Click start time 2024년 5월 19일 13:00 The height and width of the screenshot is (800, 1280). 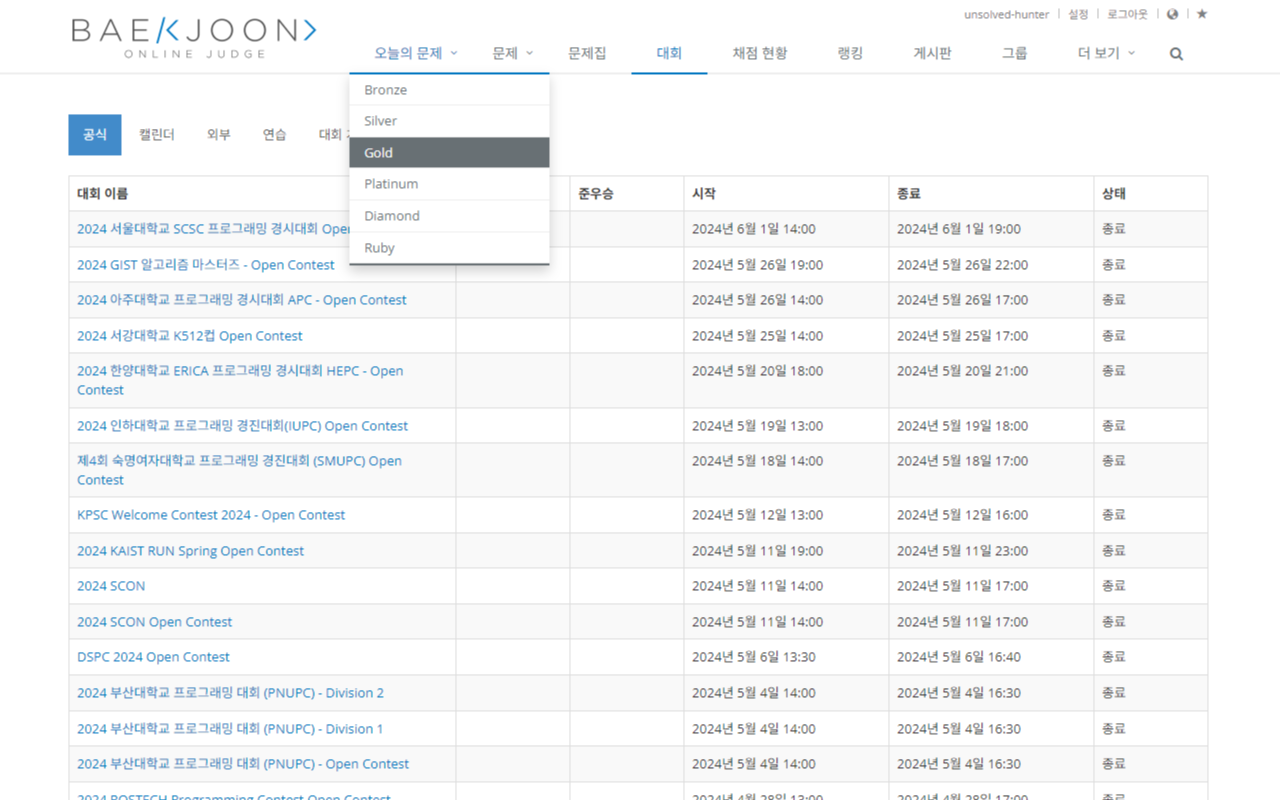tap(758, 426)
